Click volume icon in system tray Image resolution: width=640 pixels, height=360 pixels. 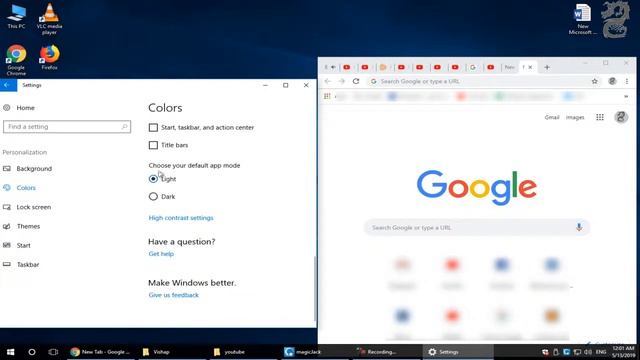[x=588, y=352]
